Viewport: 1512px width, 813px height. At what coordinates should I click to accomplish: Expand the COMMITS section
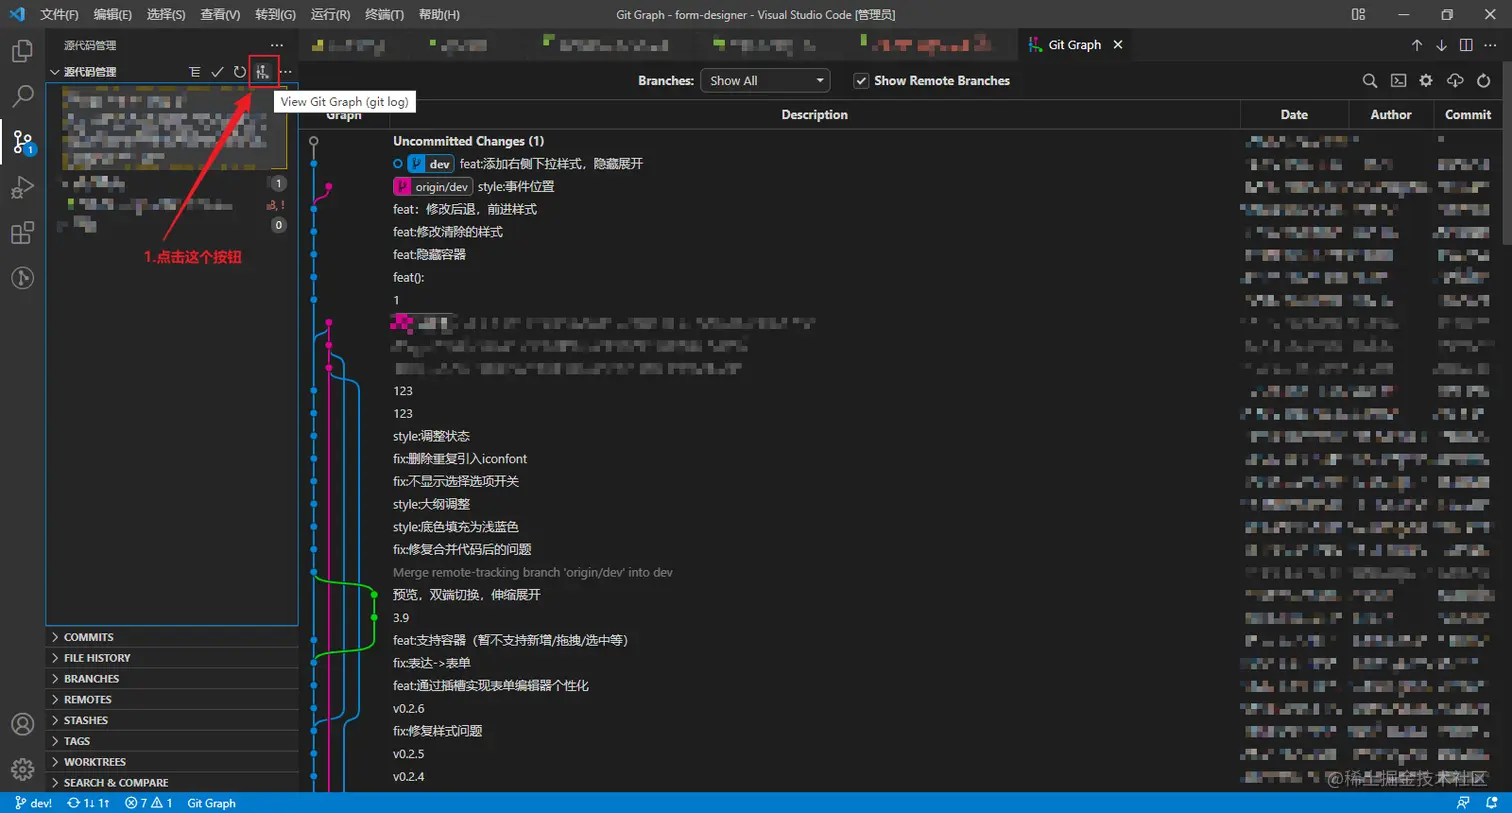tap(172, 637)
